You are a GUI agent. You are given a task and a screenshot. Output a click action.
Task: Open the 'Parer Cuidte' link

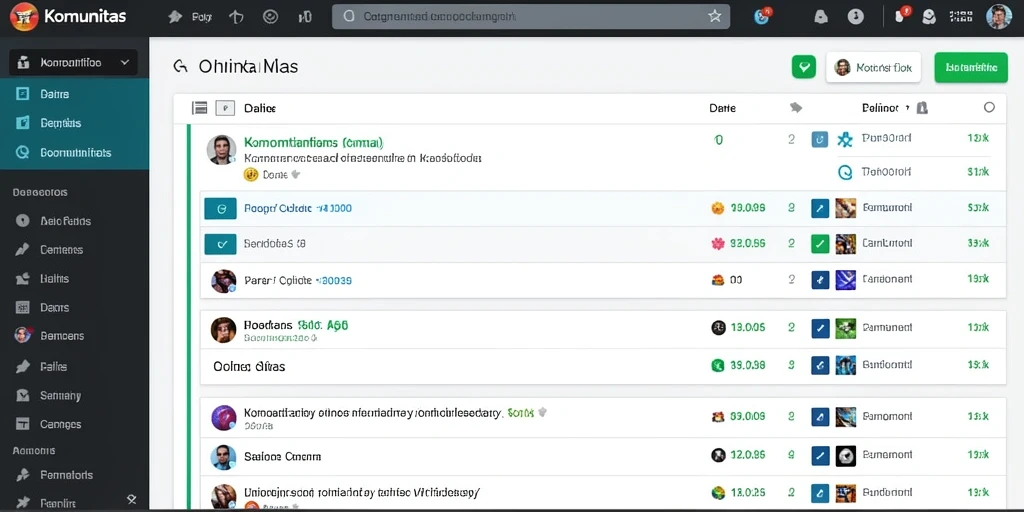(x=298, y=280)
